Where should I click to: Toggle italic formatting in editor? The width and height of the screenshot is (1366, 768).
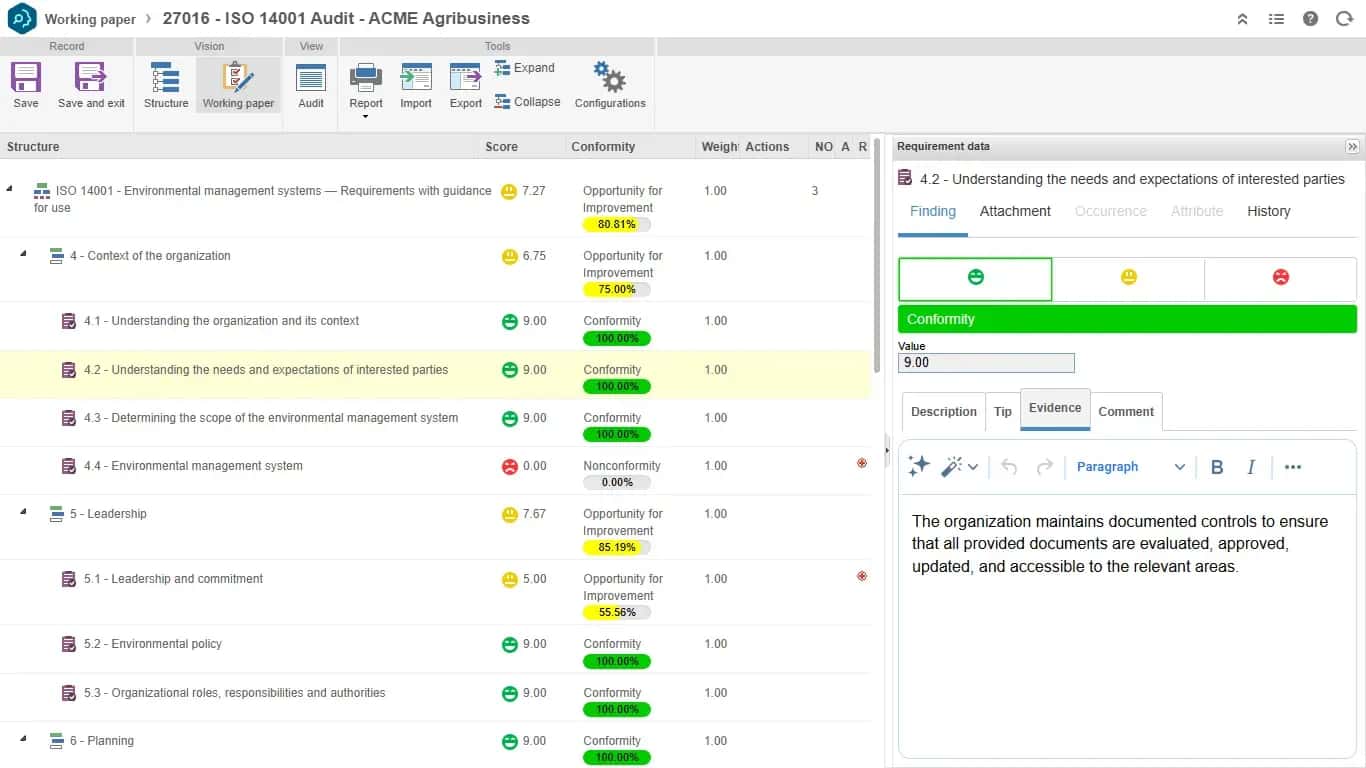(1251, 467)
